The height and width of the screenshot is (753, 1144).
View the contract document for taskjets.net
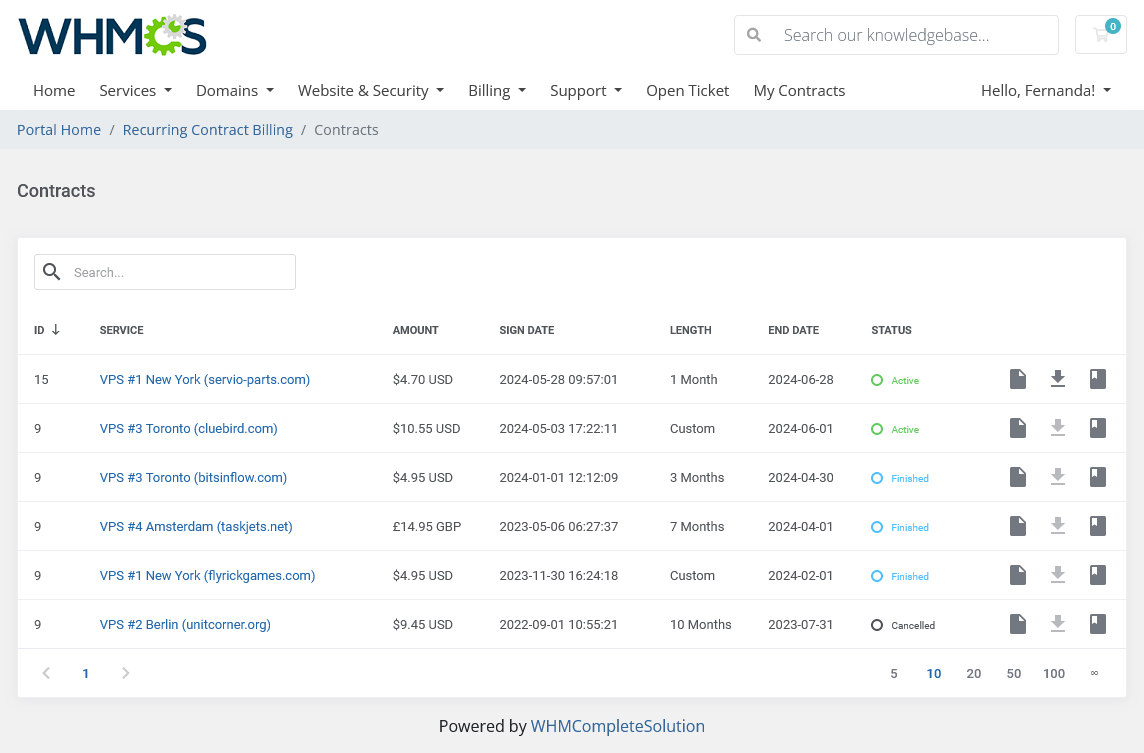coord(1018,525)
